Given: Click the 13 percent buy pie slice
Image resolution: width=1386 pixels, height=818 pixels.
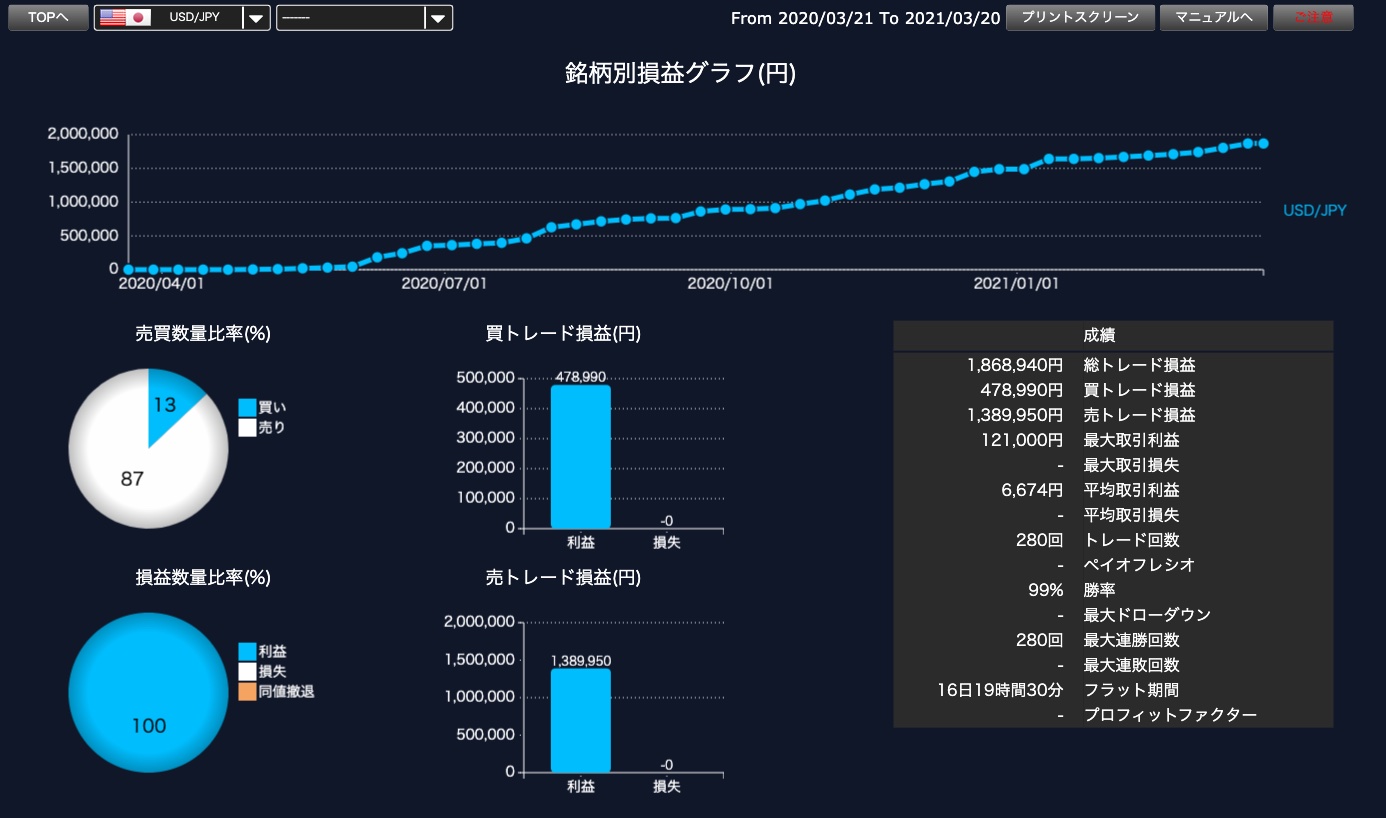Looking at the screenshot, I should tap(166, 402).
